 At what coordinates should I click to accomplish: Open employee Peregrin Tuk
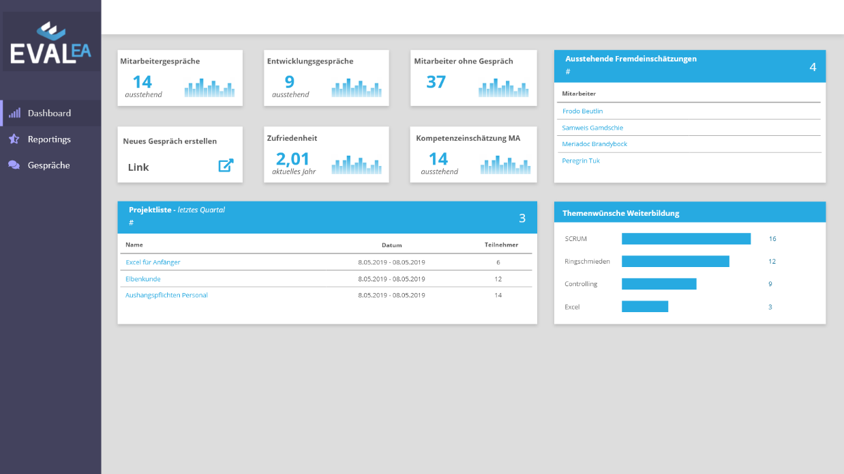coord(581,160)
